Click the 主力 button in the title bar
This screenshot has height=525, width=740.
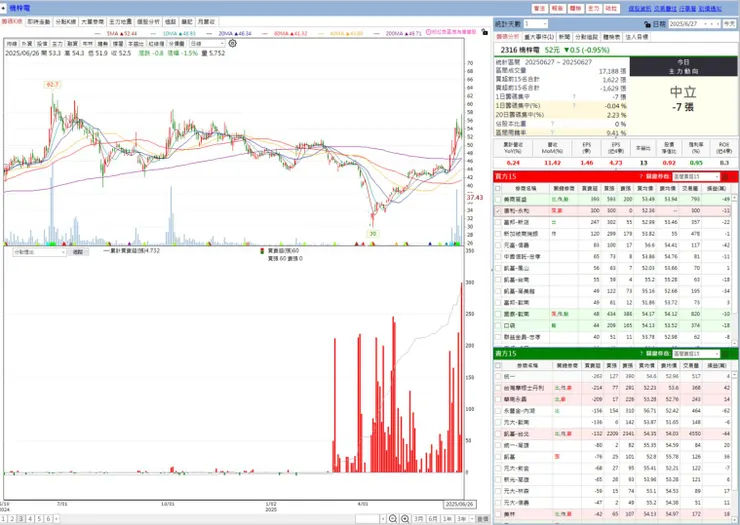coord(593,8)
